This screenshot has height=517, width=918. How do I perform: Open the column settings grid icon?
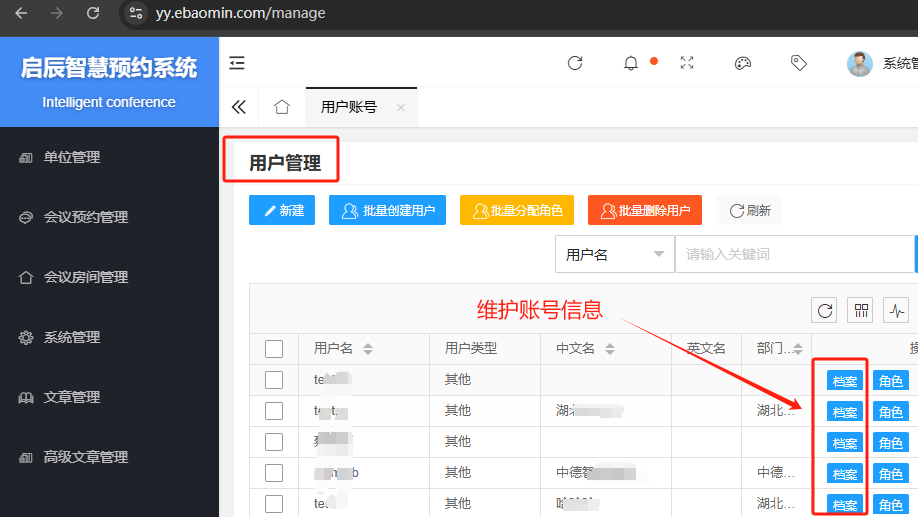pos(860,310)
